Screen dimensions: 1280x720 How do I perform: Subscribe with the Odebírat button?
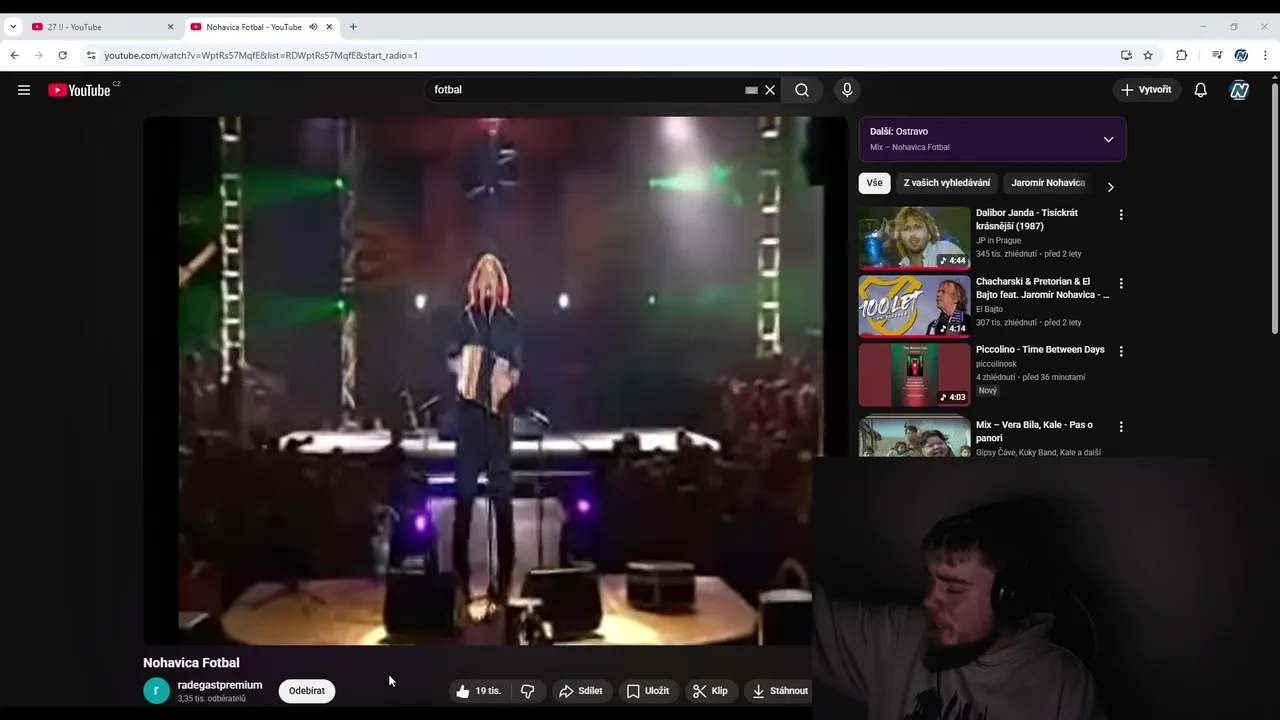307,691
